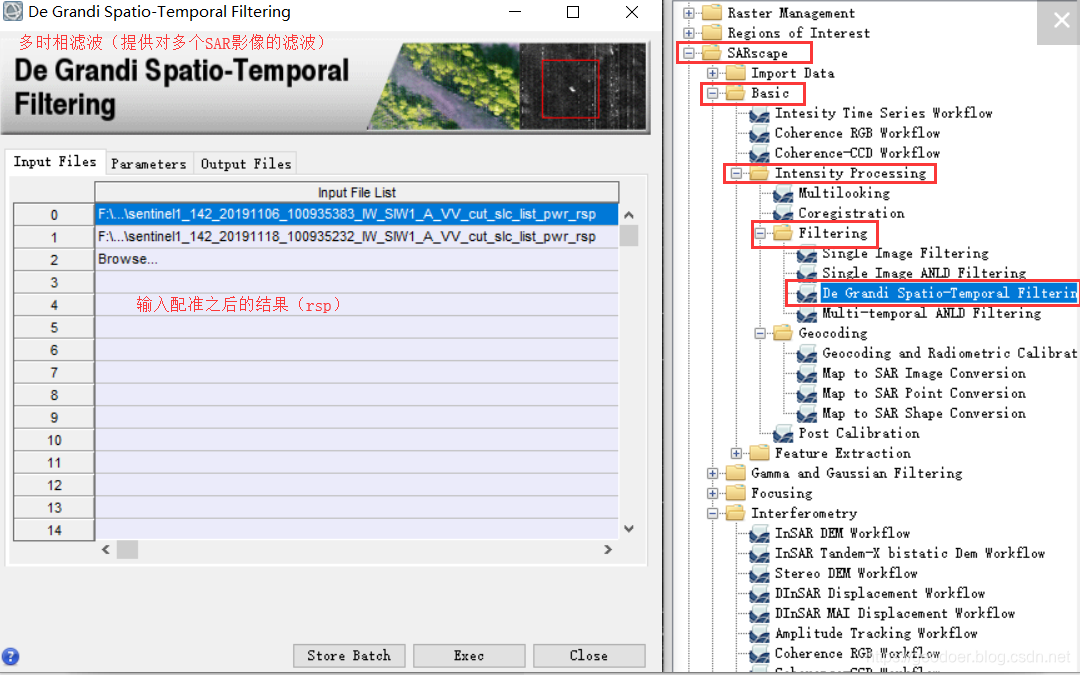1080x675 pixels.
Task: Open DInSAR Displacement Workflow icon
Action: [760, 594]
